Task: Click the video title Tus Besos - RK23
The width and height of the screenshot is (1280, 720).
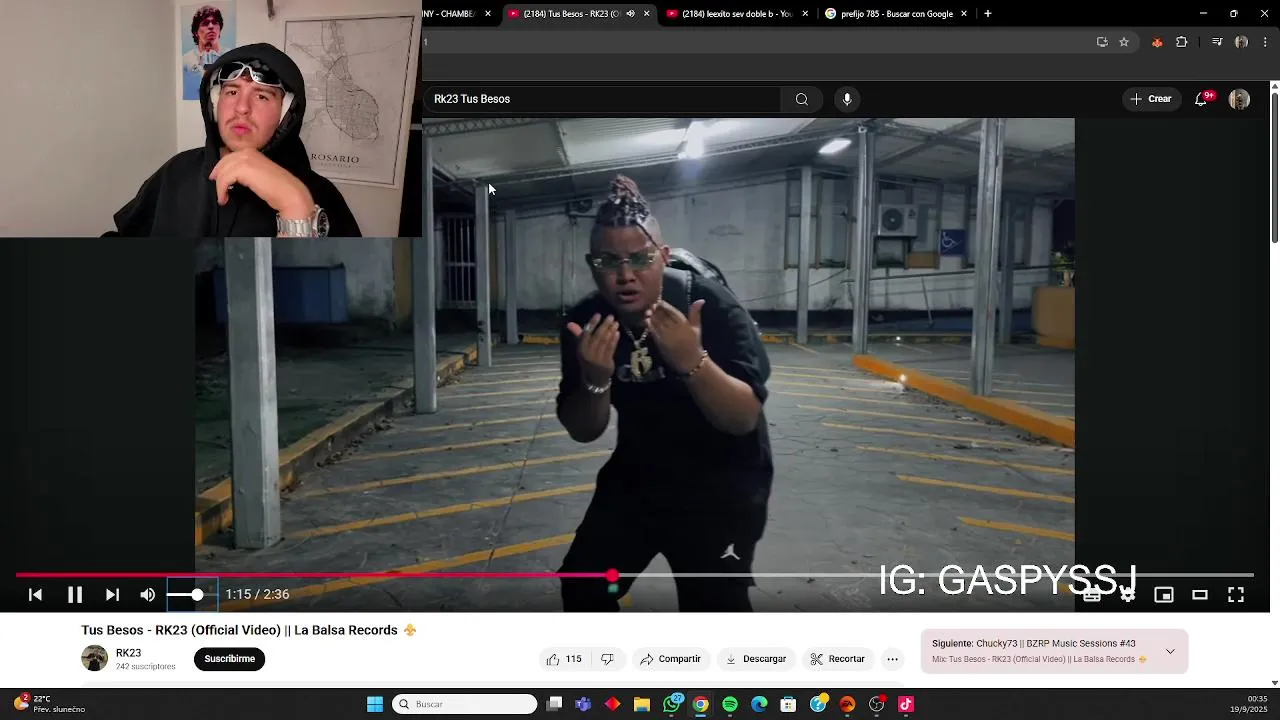Action: point(248,630)
